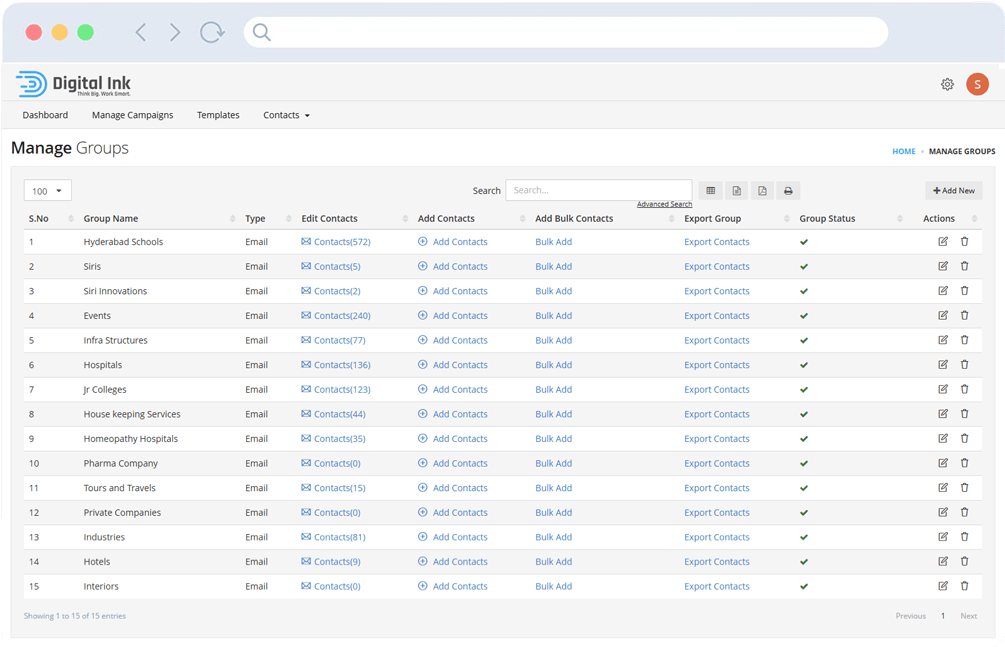Open the Advanced Search link
Screen dimensions: 1005x647
coord(664,205)
